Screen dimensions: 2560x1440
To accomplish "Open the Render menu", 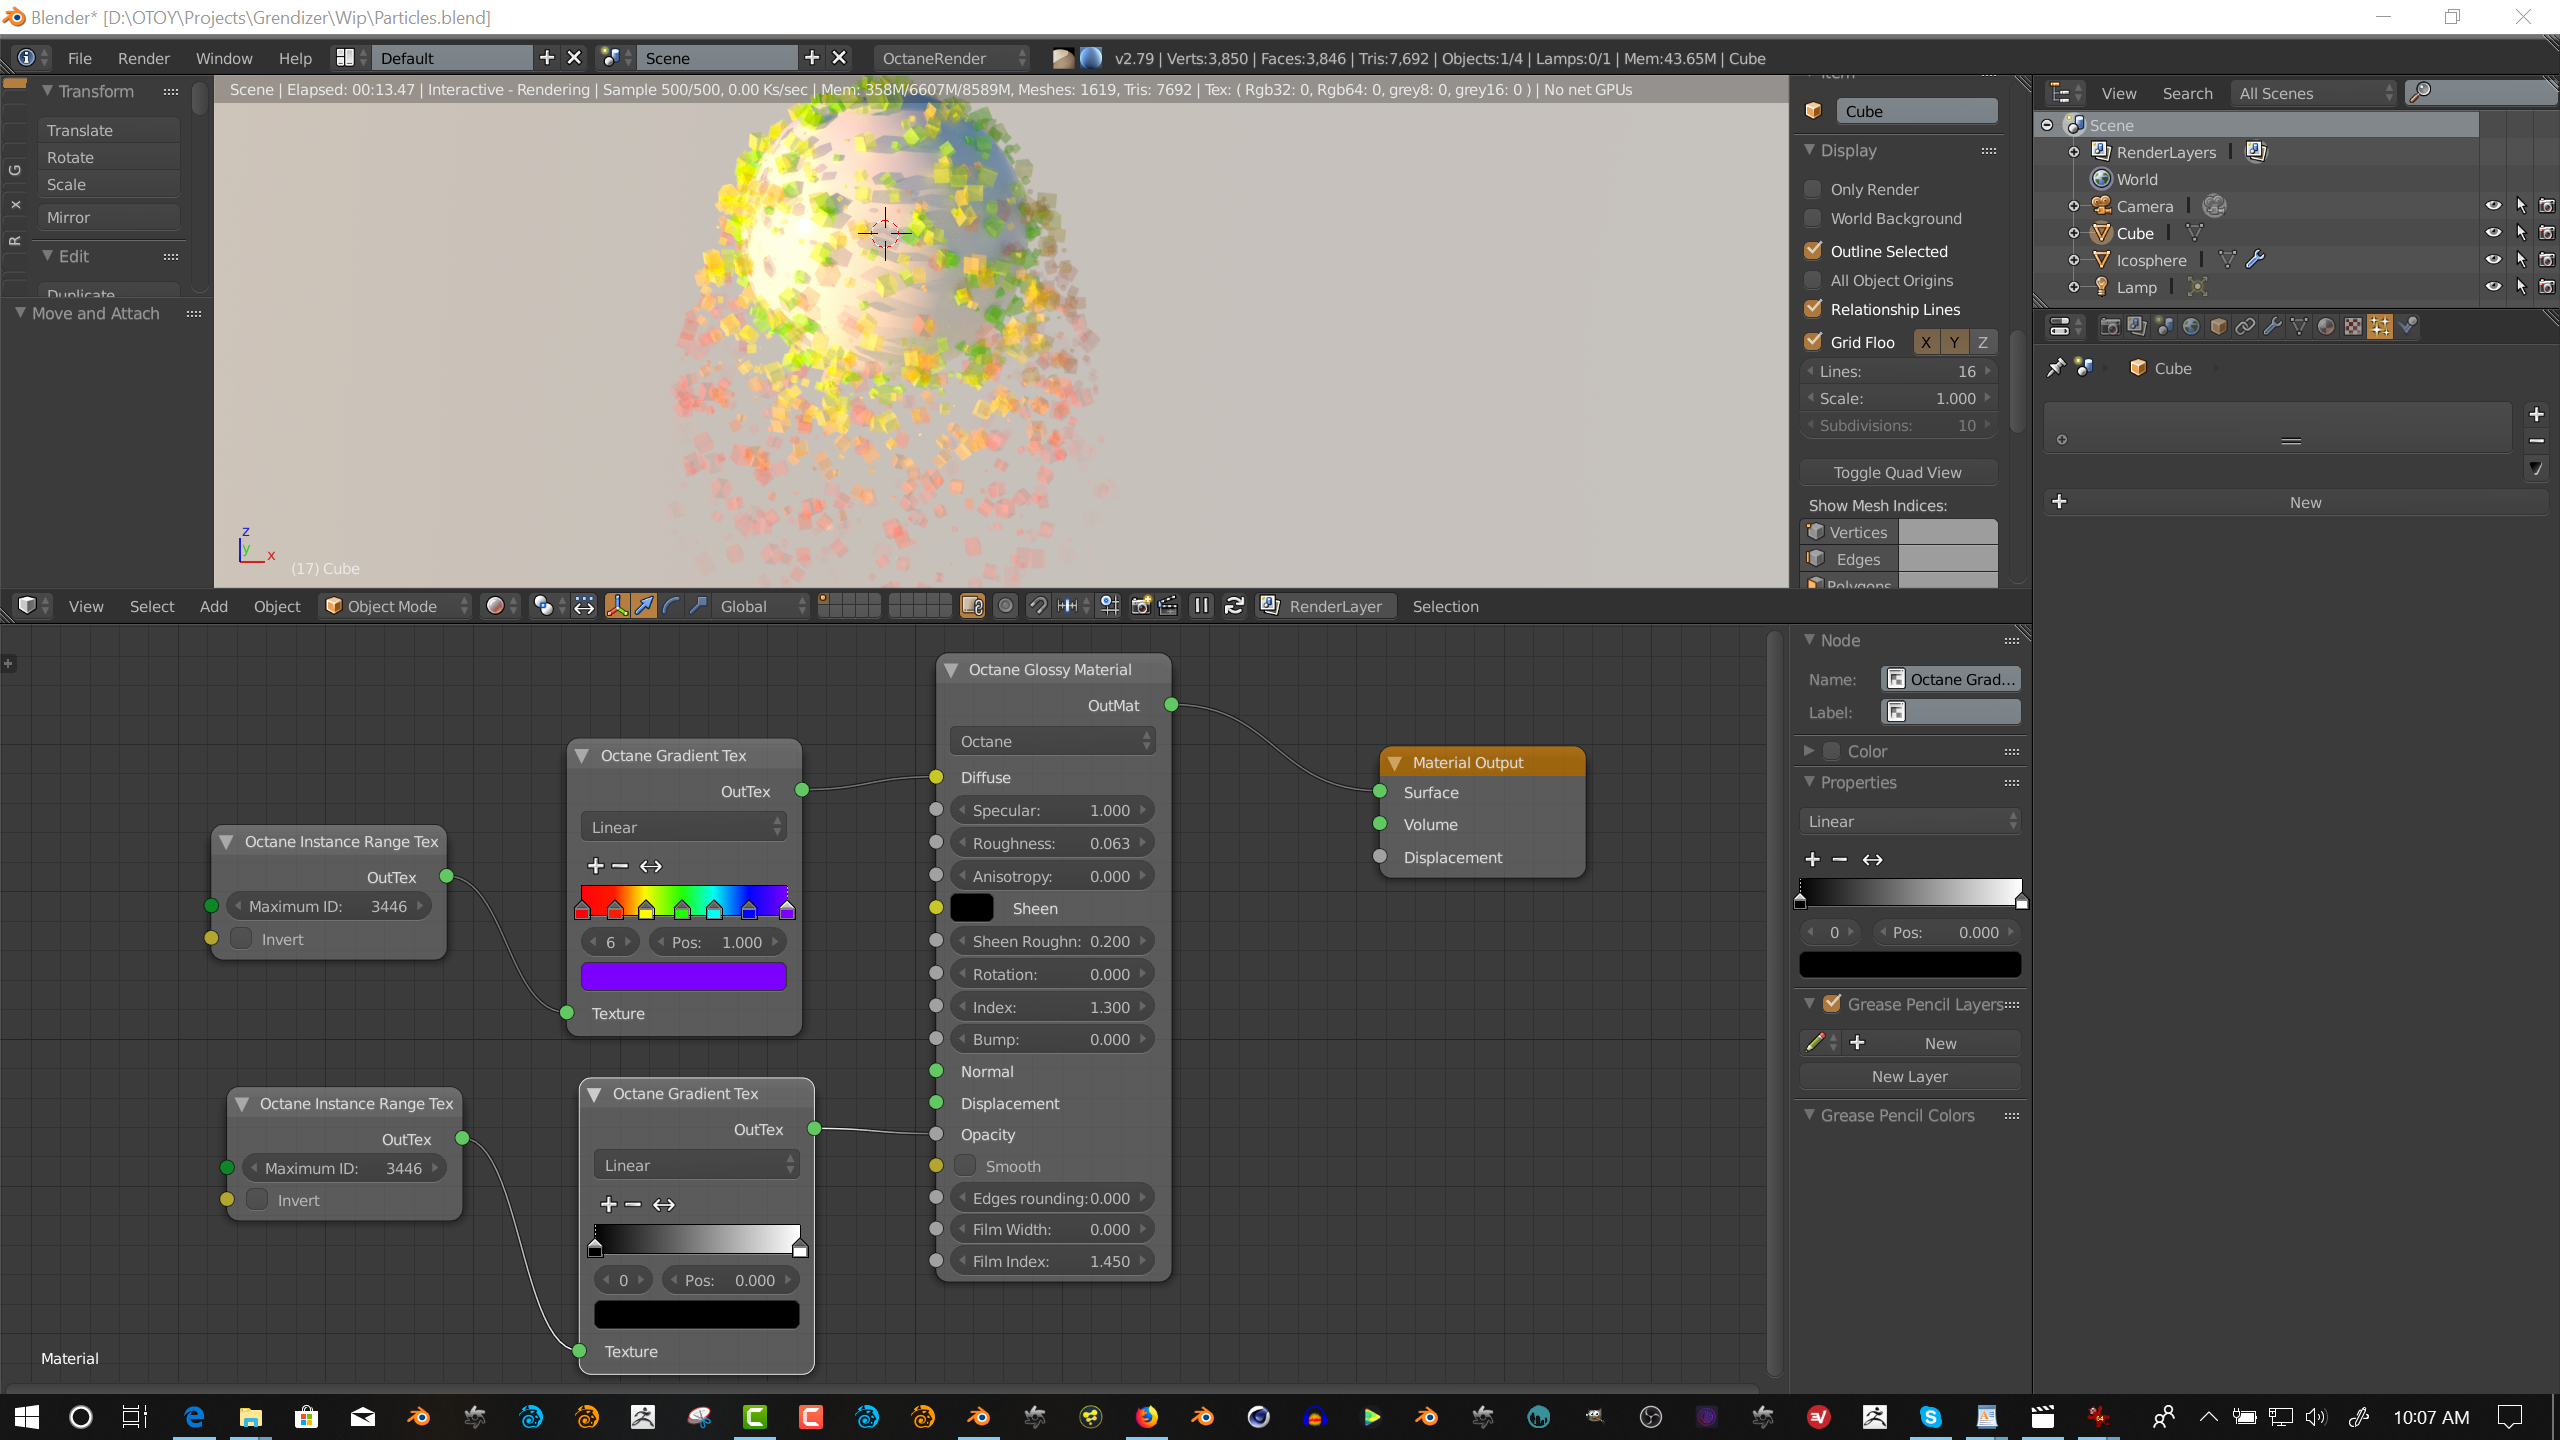I will tap(143, 58).
